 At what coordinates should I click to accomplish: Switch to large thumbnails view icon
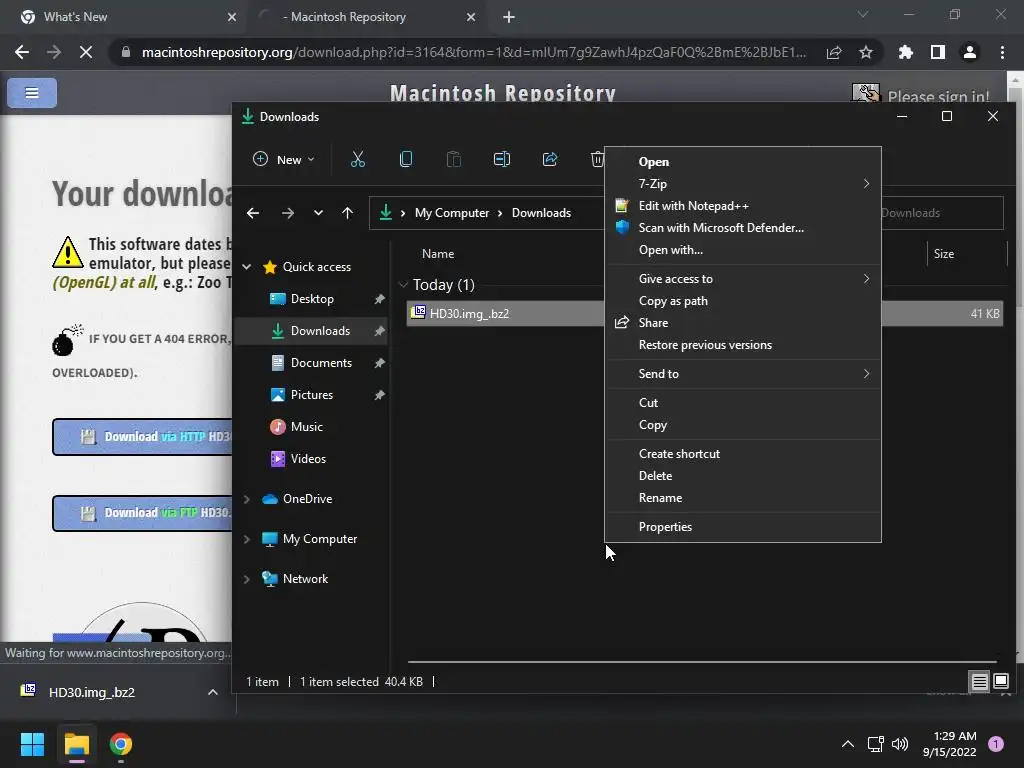click(1001, 682)
